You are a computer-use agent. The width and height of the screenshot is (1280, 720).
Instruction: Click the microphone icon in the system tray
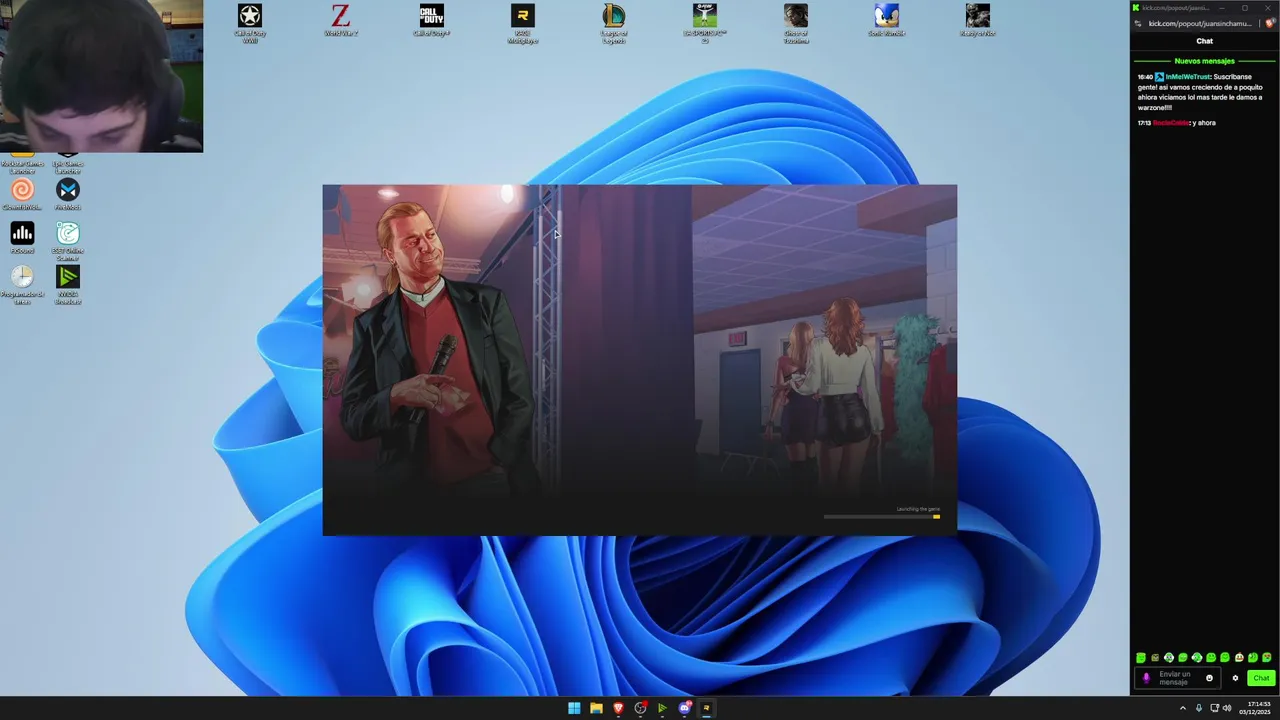click(1199, 708)
